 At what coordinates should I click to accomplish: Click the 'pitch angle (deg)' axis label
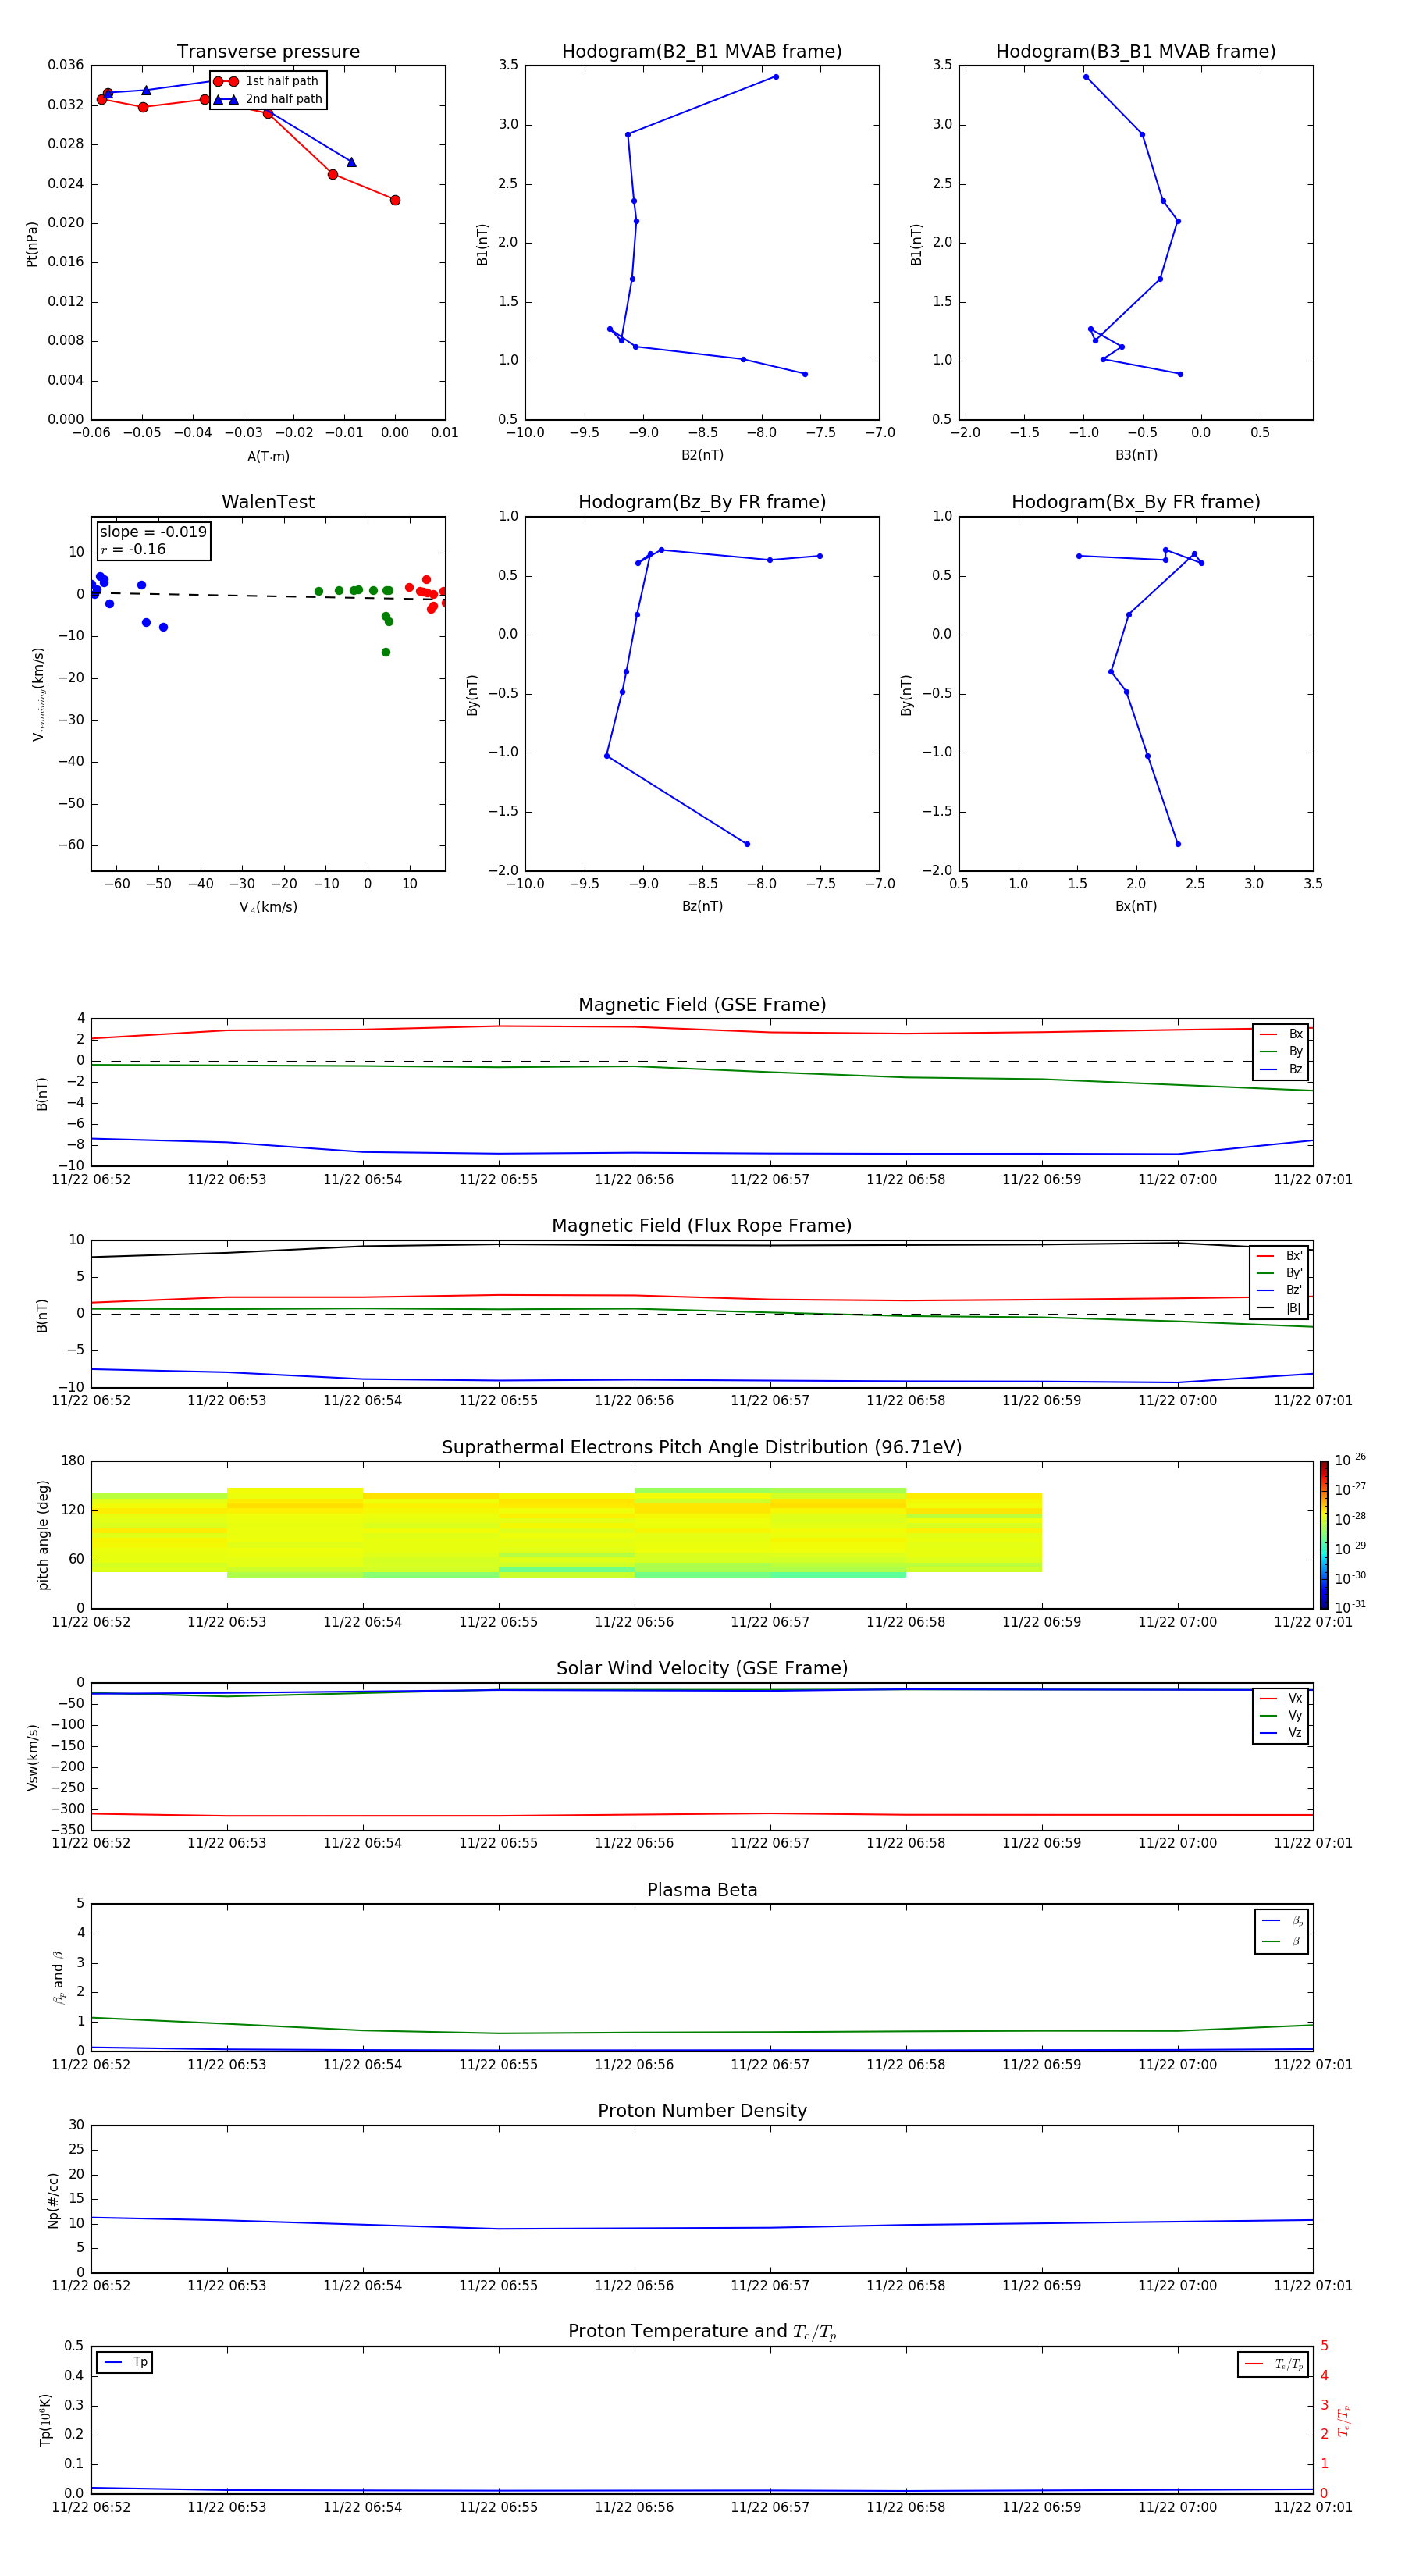click(43, 1535)
